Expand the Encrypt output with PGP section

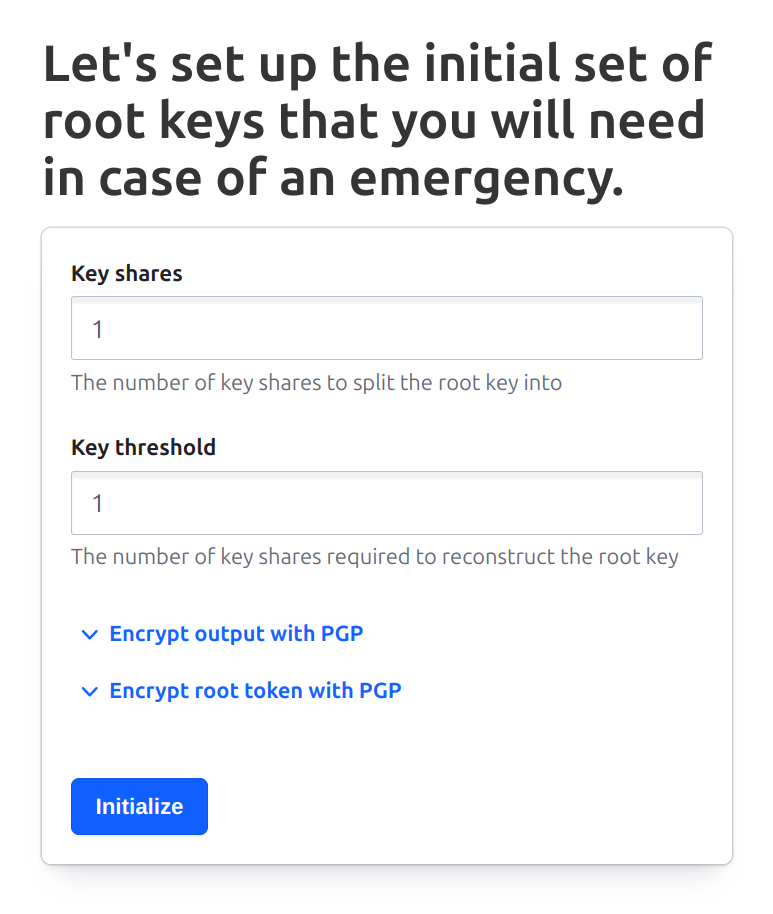pos(236,634)
